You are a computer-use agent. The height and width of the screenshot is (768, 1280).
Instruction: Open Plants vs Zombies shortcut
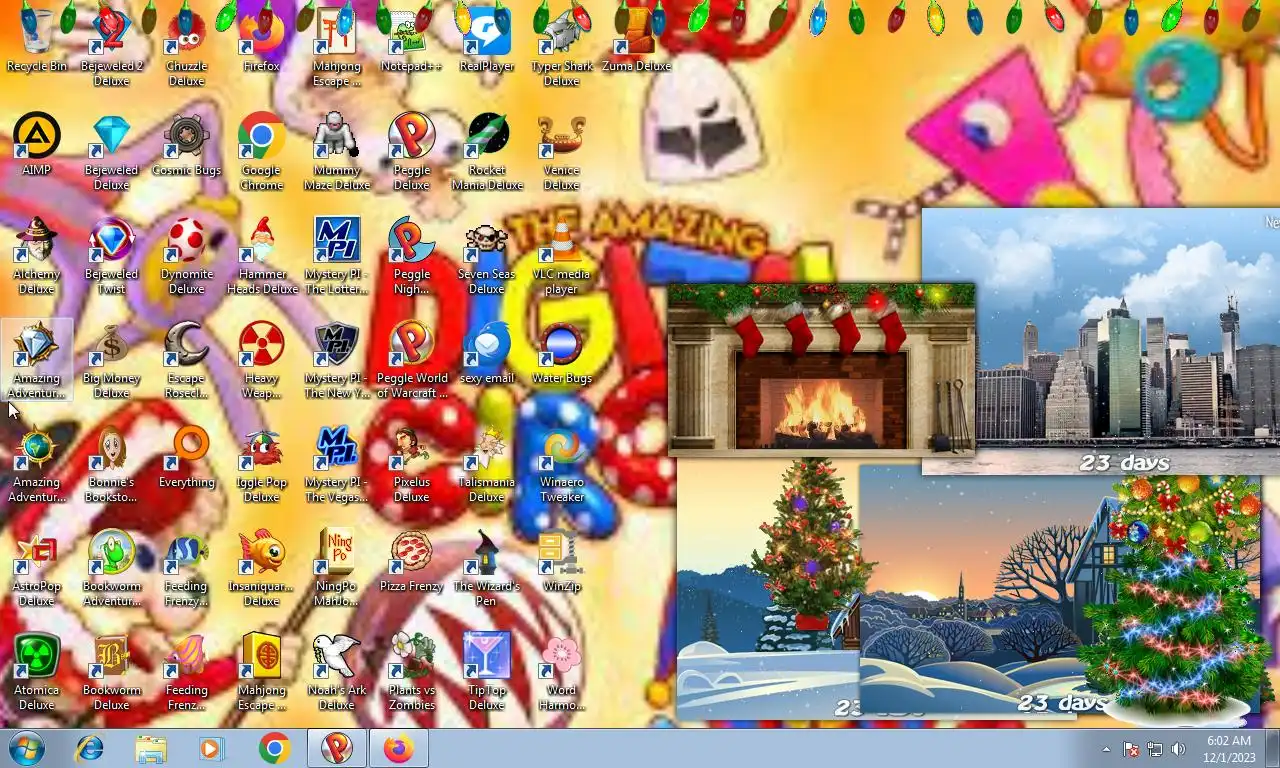point(411,671)
